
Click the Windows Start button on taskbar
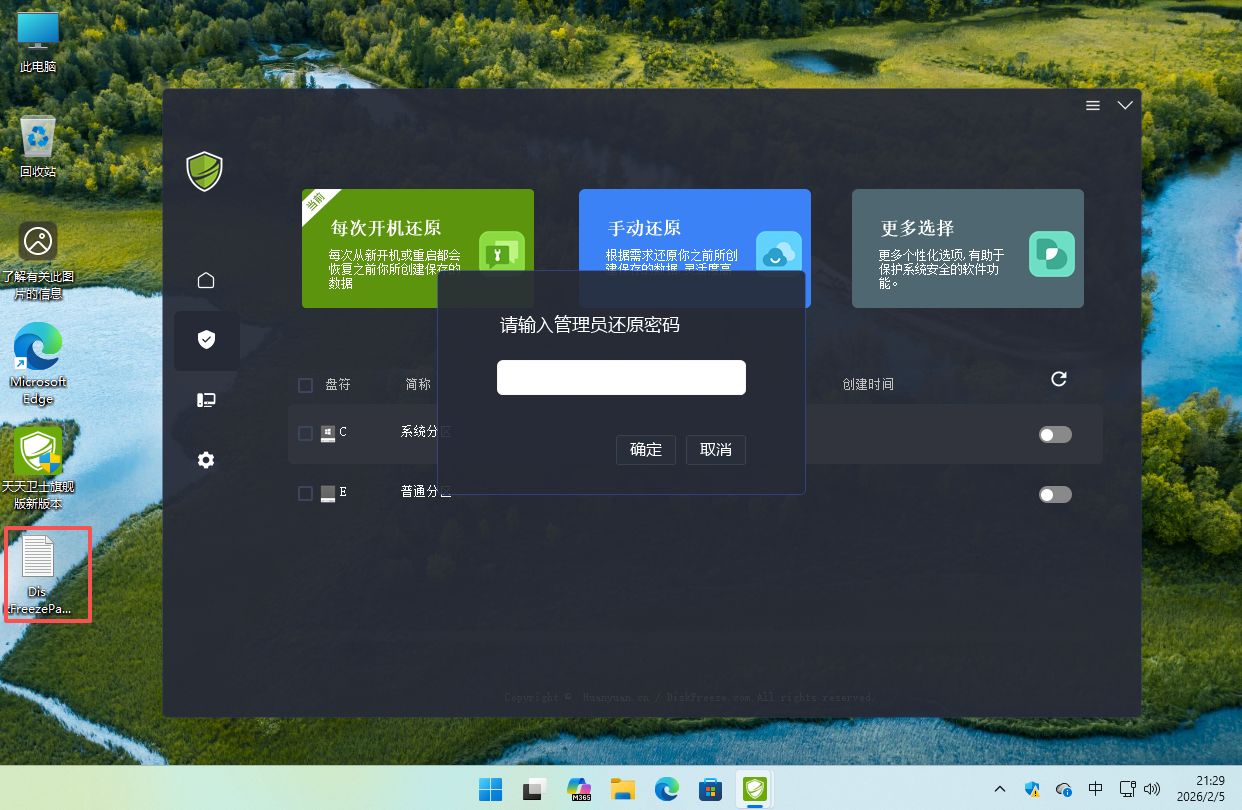(491, 789)
